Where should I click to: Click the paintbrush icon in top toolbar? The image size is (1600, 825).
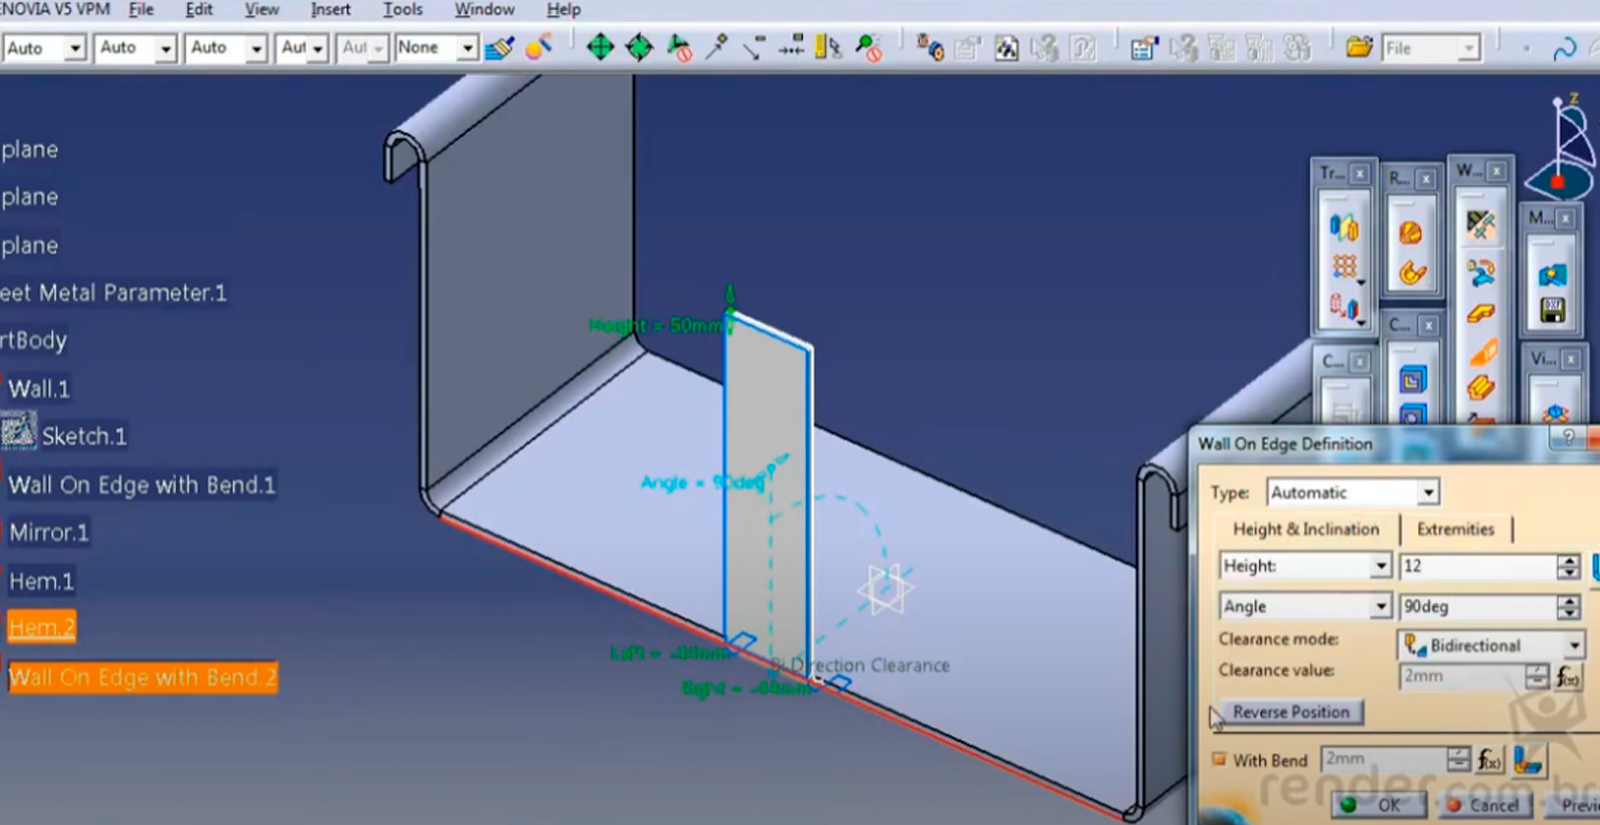(x=499, y=47)
